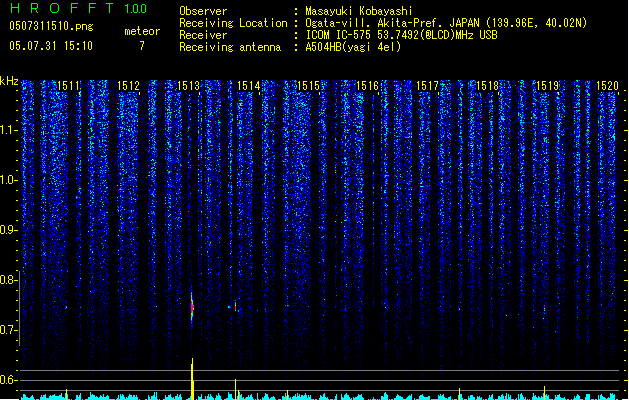
Task: Click the time marker 1518
Action: point(487,85)
